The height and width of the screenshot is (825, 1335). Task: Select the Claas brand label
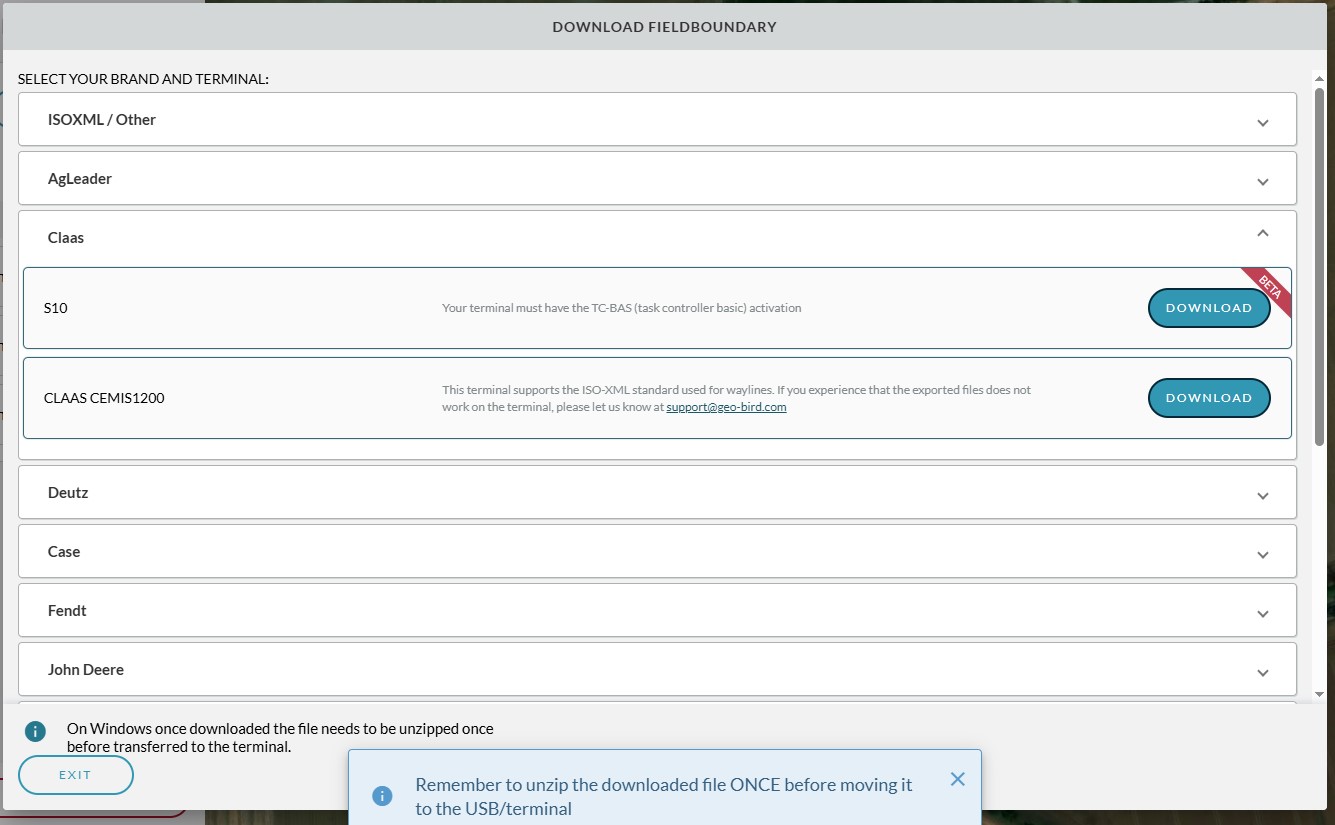pyautogui.click(x=66, y=237)
